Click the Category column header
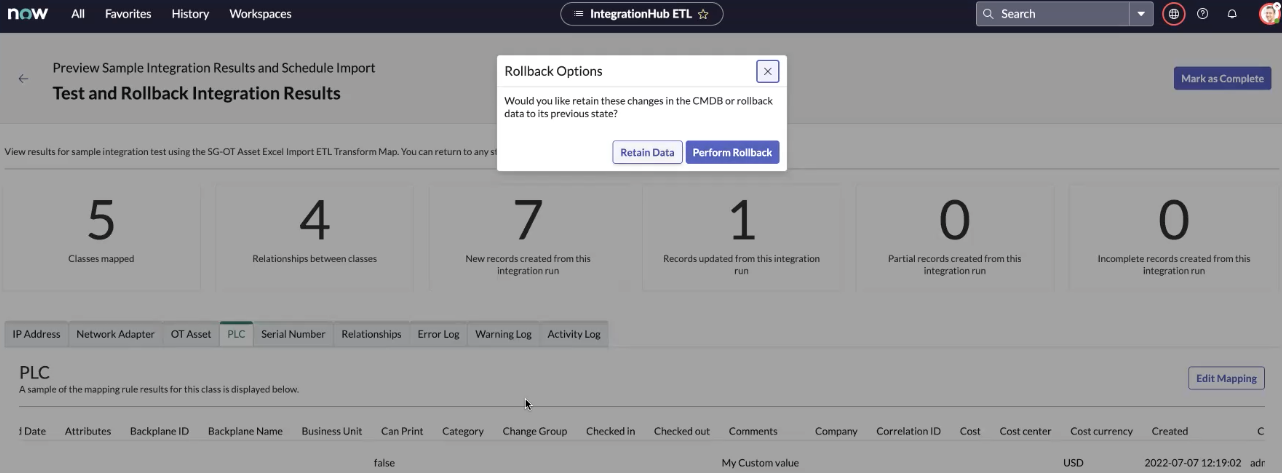Image resolution: width=1282 pixels, height=473 pixels. point(463,431)
